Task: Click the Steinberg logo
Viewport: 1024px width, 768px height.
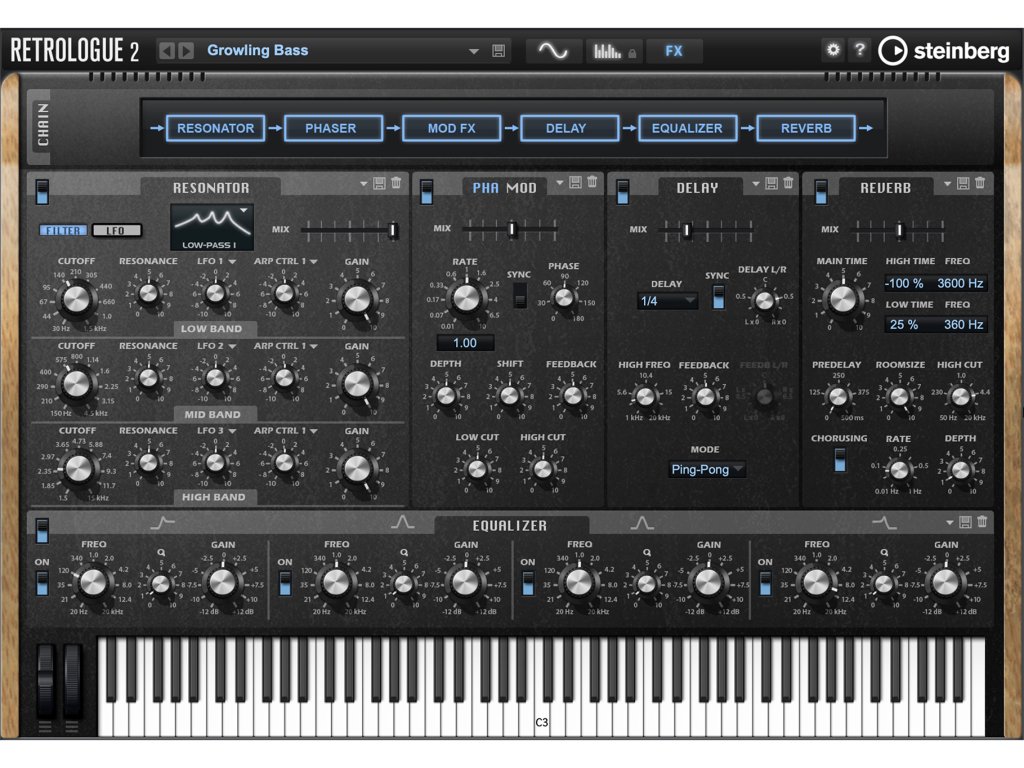Action: (x=943, y=50)
